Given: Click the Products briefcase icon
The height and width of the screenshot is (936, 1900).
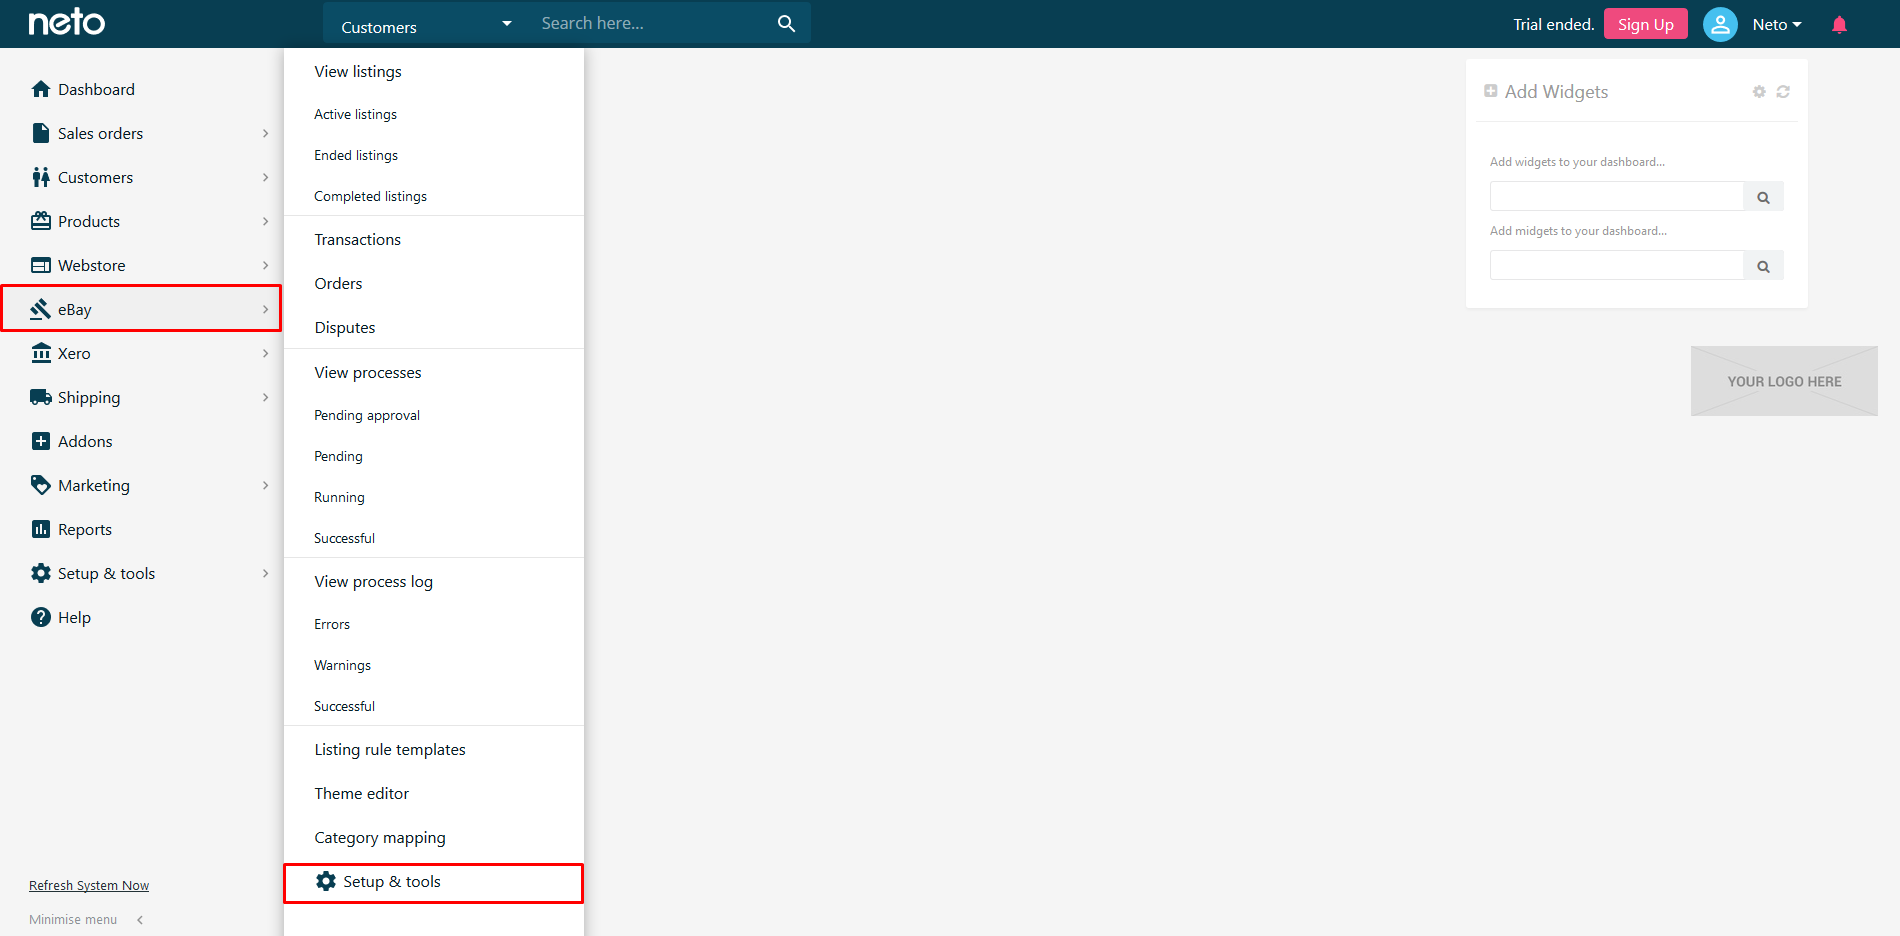Looking at the screenshot, I should 41,221.
